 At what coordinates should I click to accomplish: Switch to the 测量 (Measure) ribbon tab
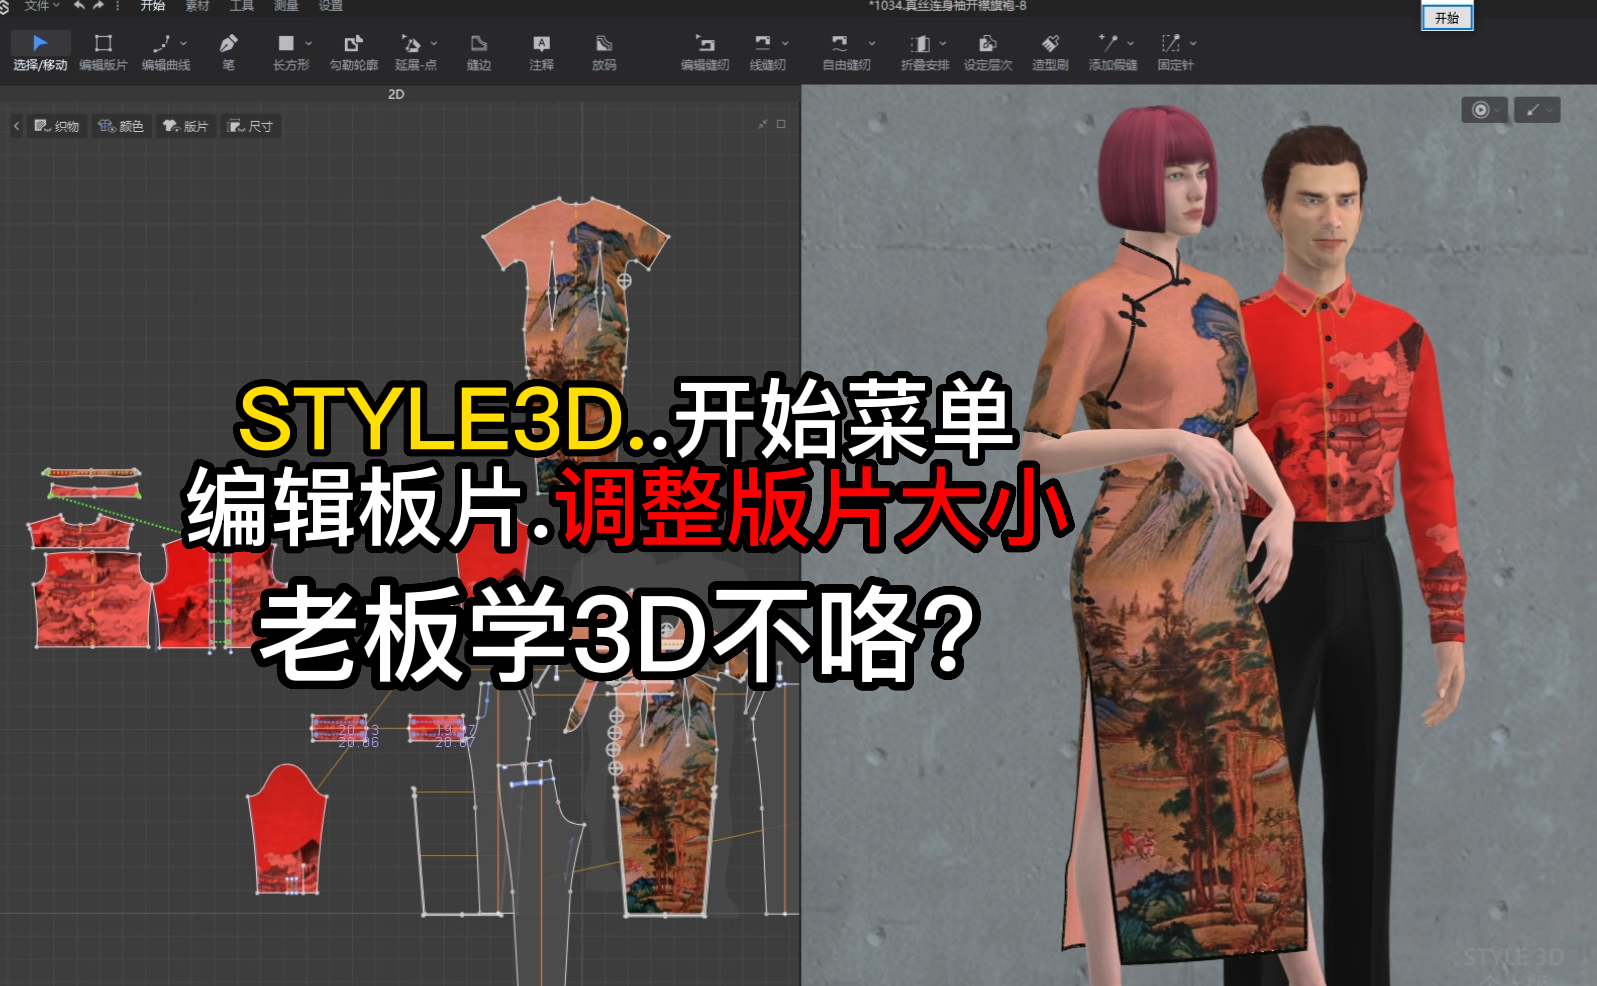point(286,6)
